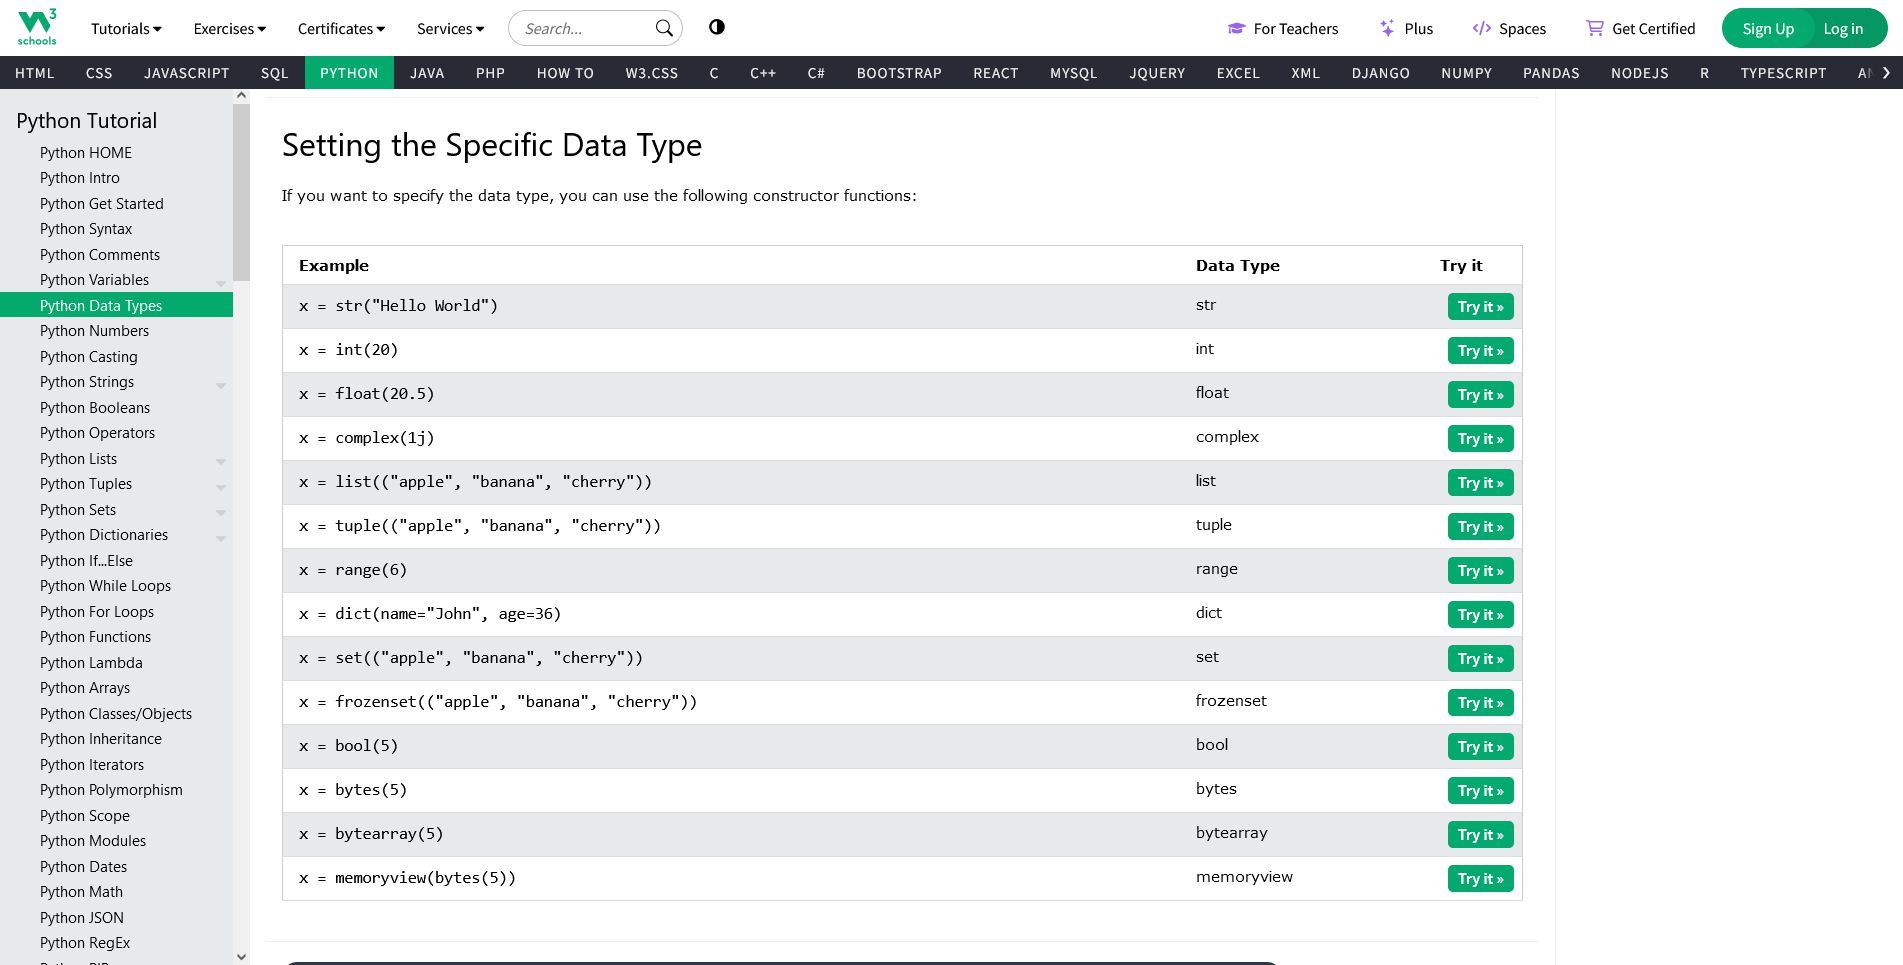
Task: Click Try it for bool example
Action: coord(1480,747)
